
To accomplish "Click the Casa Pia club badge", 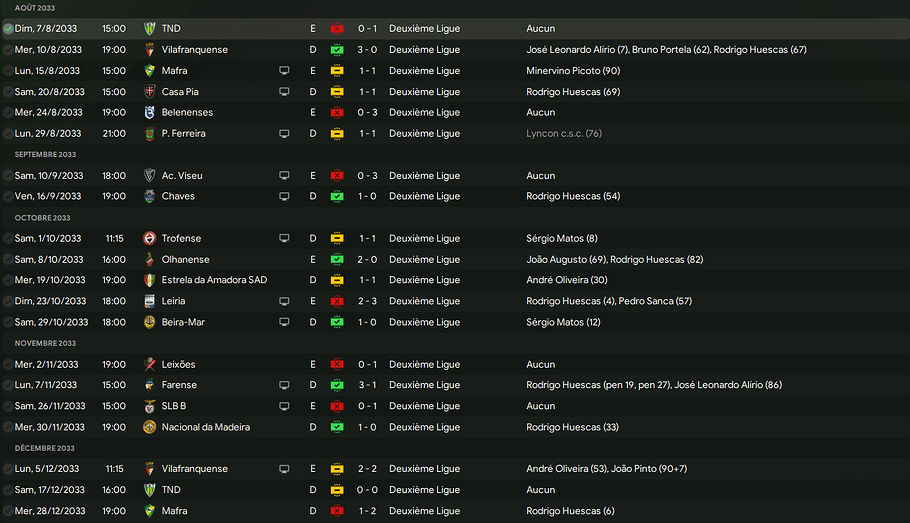I will (x=150, y=91).
